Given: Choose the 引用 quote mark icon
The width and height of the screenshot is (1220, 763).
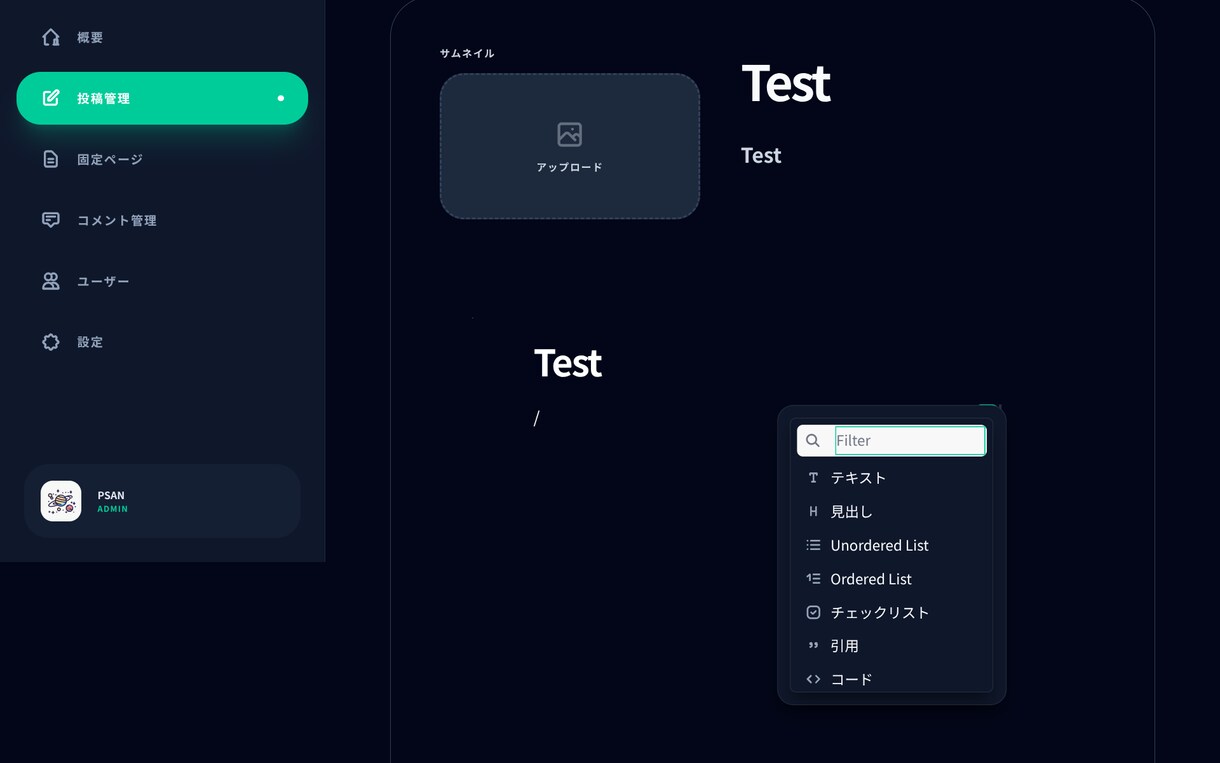Looking at the screenshot, I should 813,646.
